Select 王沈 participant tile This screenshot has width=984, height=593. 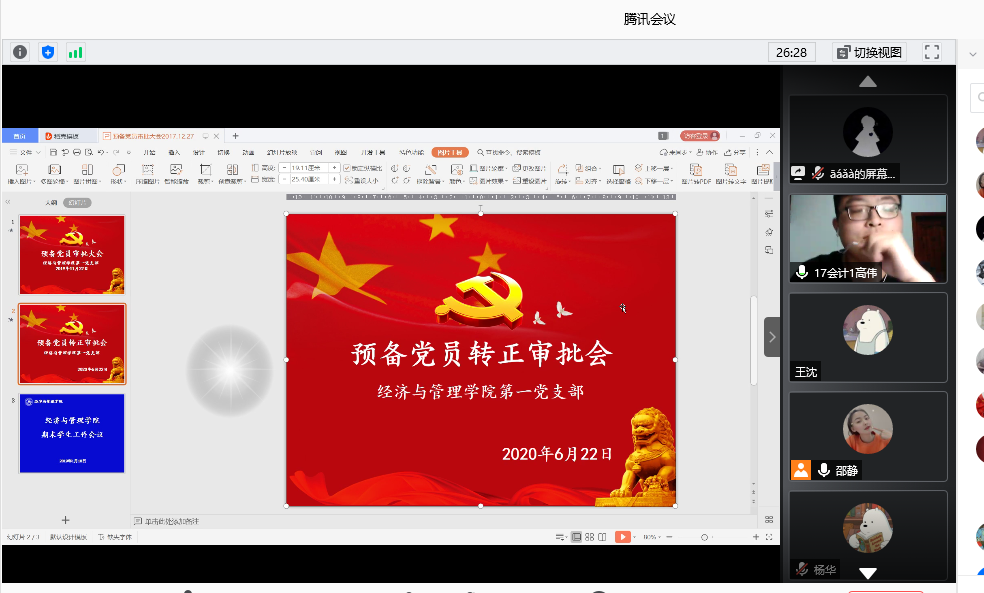(x=867, y=337)
